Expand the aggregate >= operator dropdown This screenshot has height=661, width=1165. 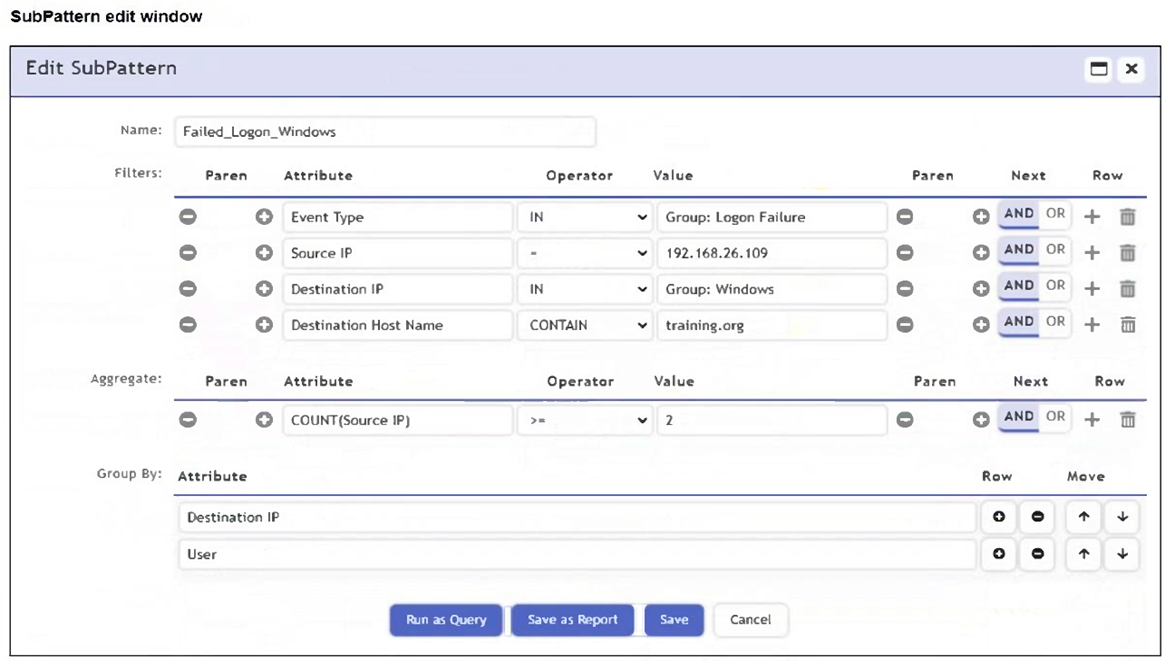tap(584, 420)
